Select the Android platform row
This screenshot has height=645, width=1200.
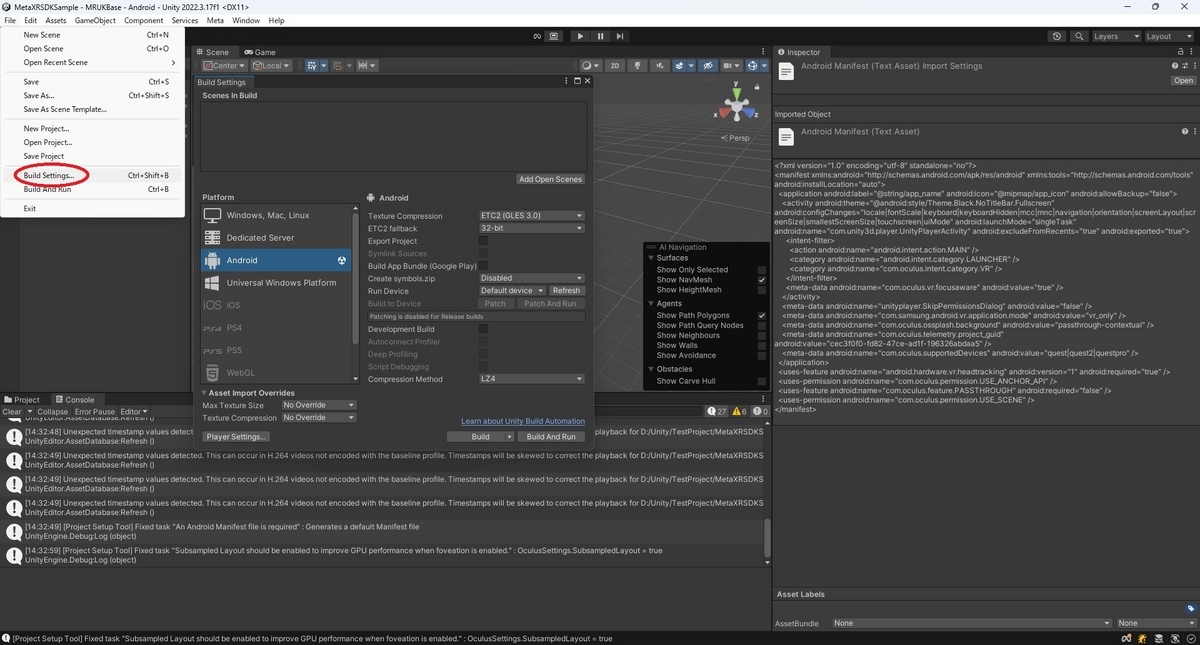[277, 260]
